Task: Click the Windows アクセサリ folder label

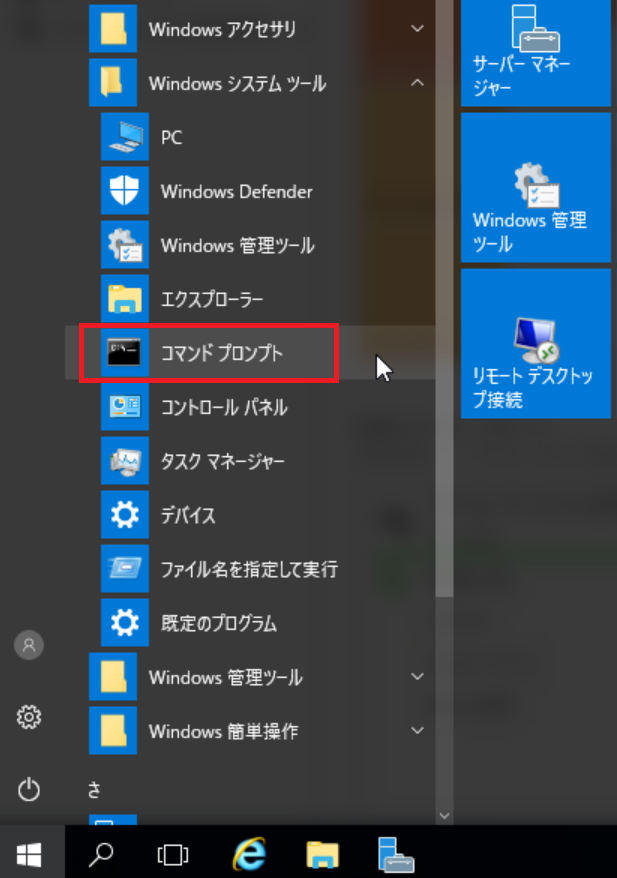Action: (x=222, y=29)
